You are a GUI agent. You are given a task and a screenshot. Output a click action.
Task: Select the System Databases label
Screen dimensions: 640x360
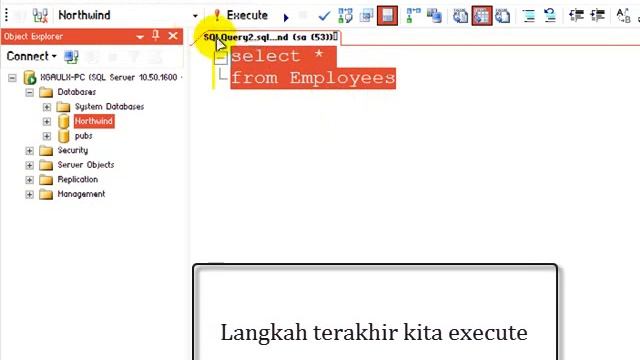tap(109, 107)
